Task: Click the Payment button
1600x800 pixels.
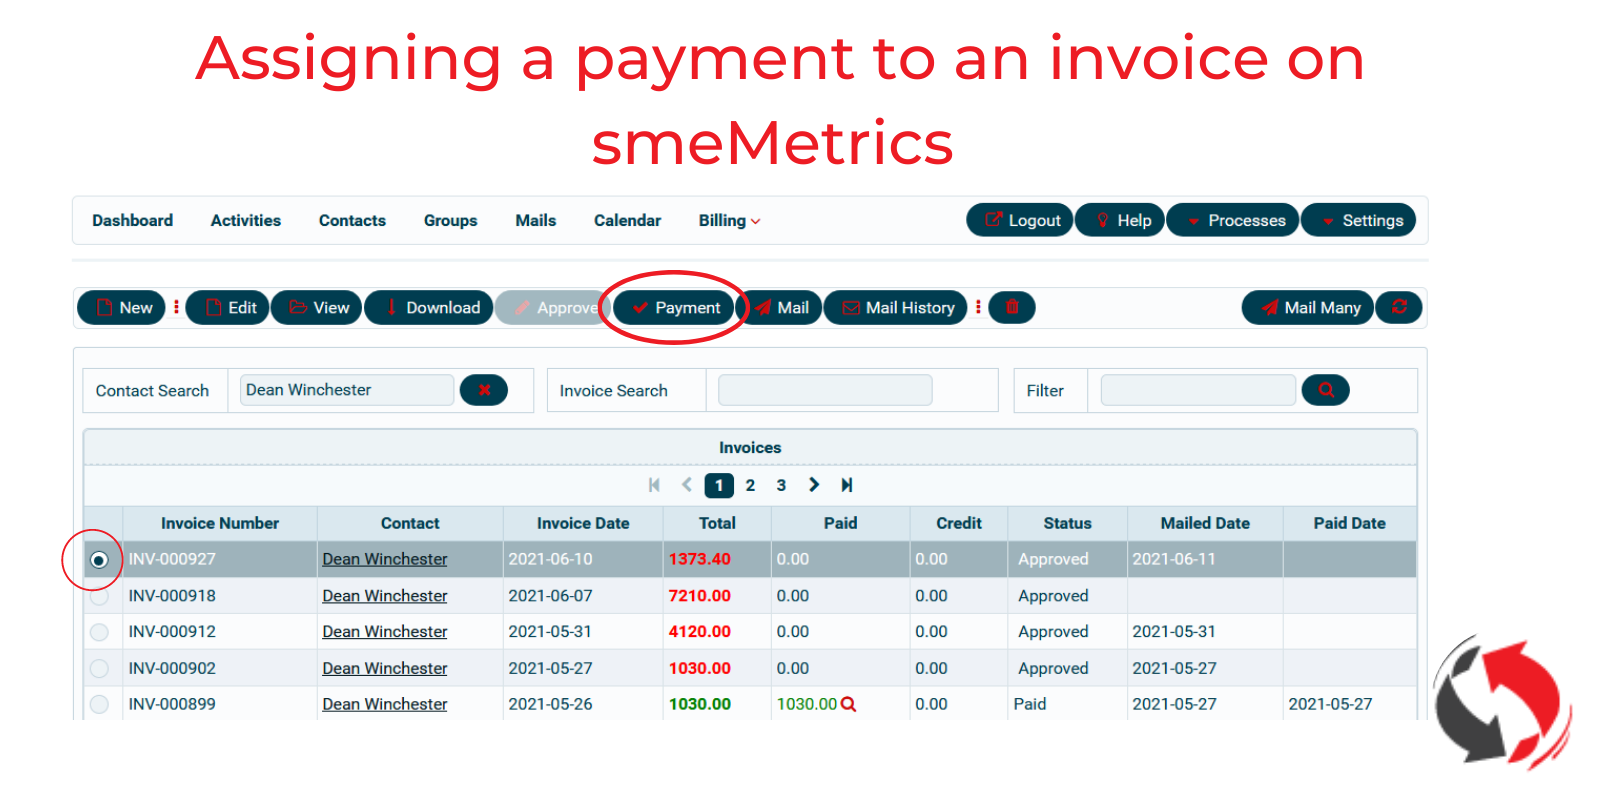Action: (x=674, y=307)
